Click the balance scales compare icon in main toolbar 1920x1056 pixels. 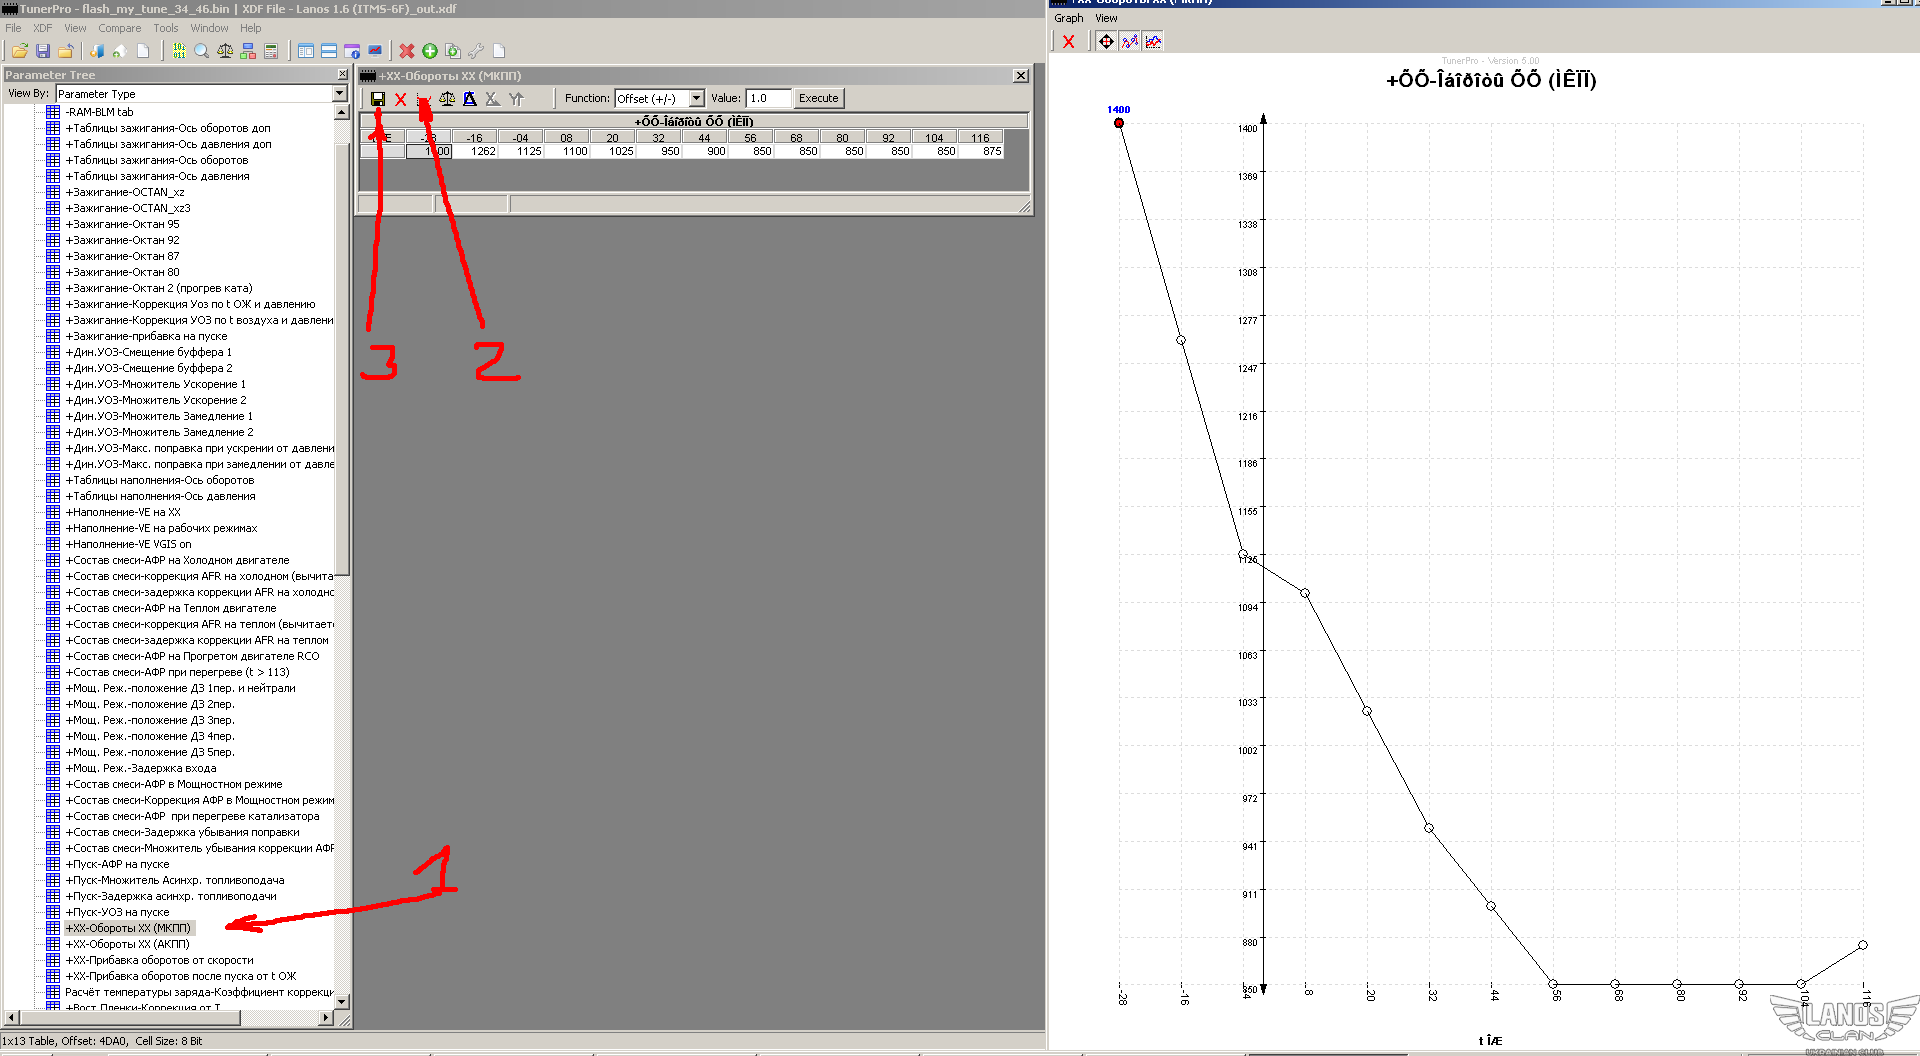coord(225,51)
